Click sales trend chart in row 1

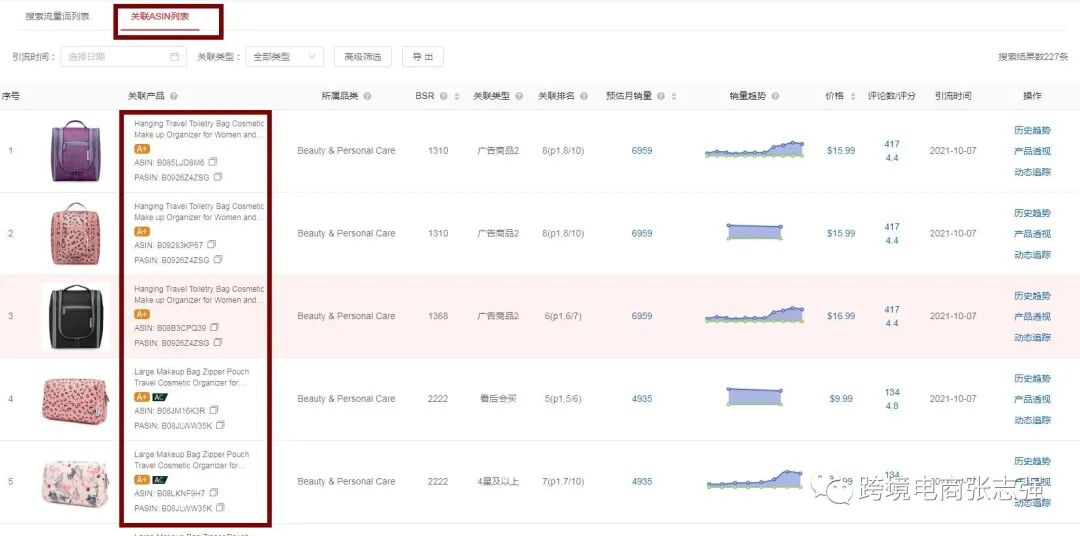pos(754,150)
